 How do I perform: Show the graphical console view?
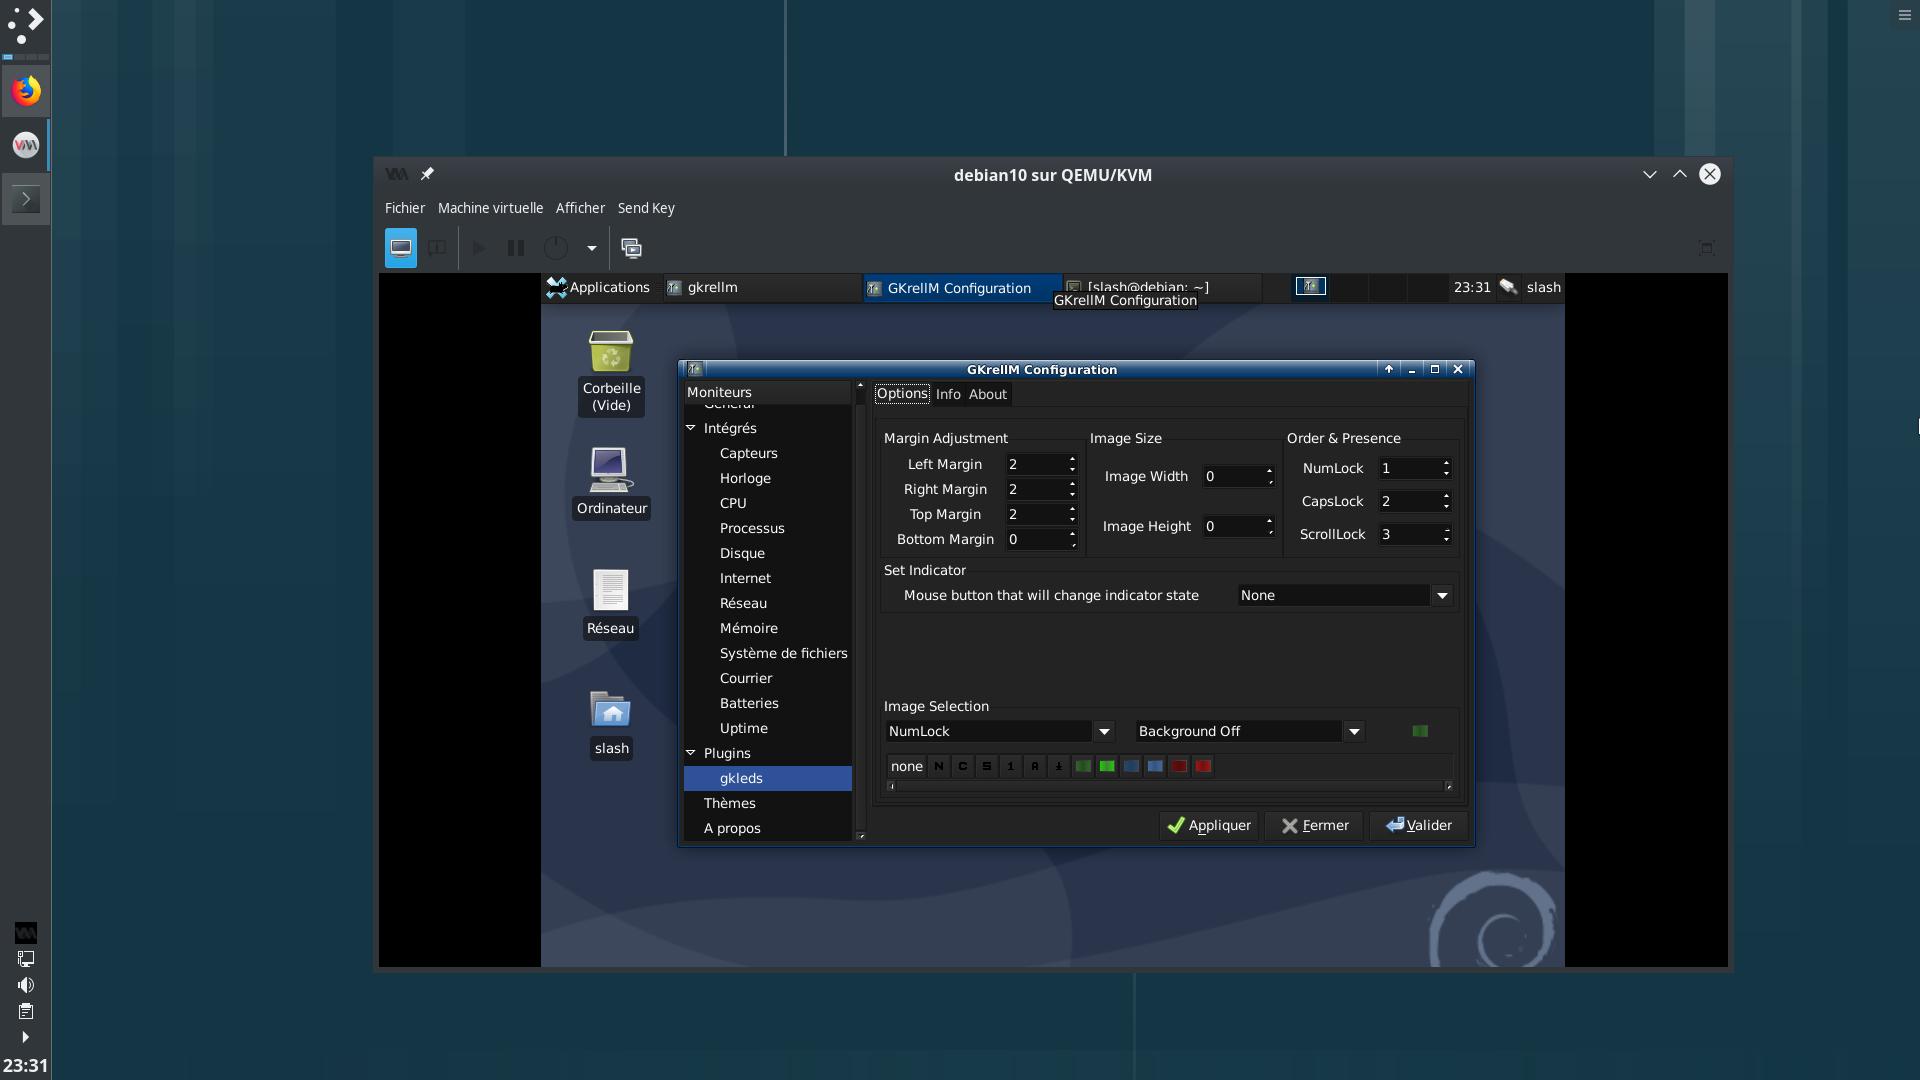point(401,248)
